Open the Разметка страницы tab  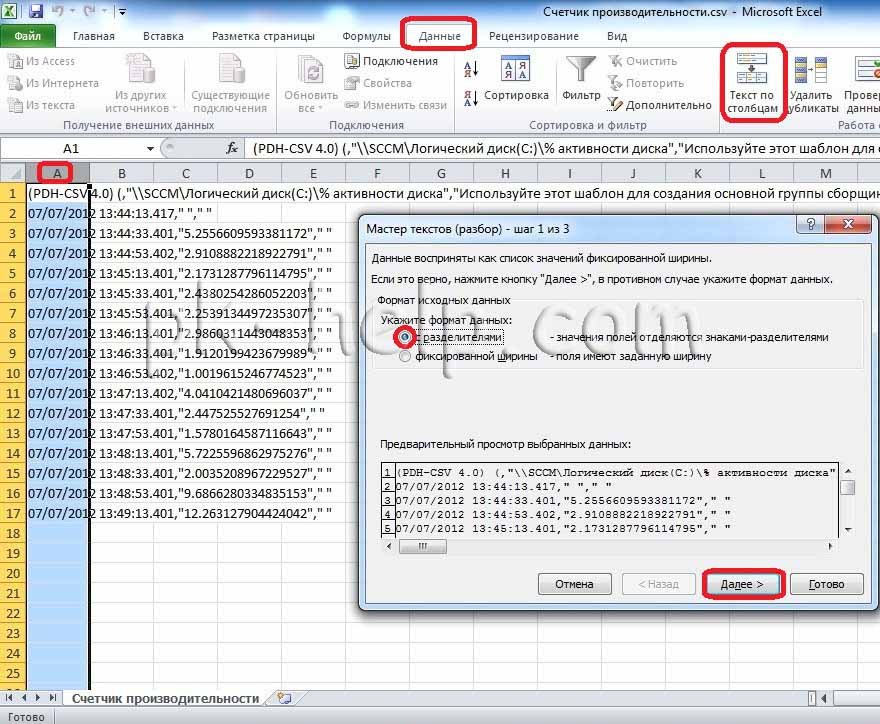pyautogui.click(x=263, y=36)
